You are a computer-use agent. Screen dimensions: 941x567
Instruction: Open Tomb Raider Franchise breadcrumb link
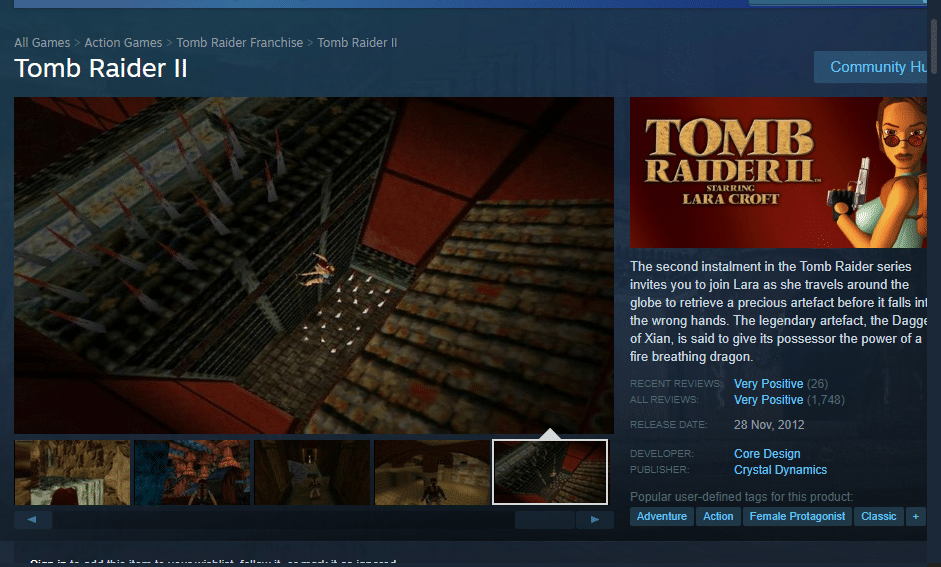pyautogui.click(x=239, y=43)
